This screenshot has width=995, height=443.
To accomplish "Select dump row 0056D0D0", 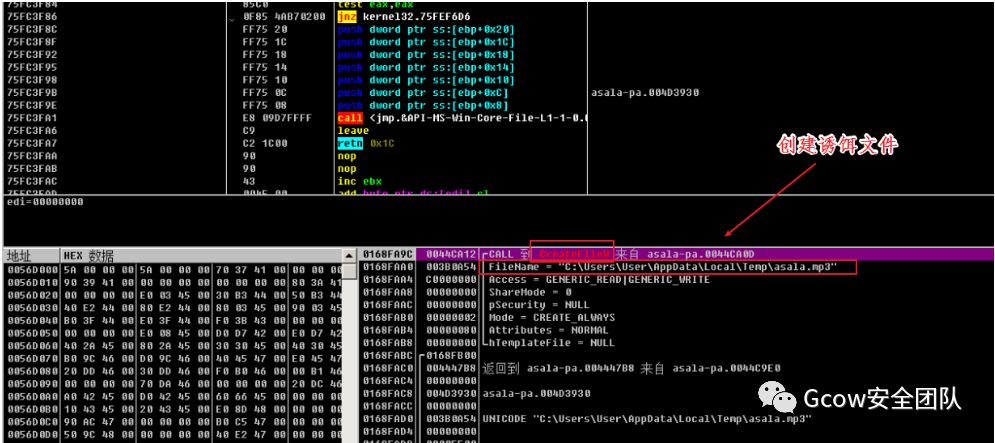I will click(173, 435).
